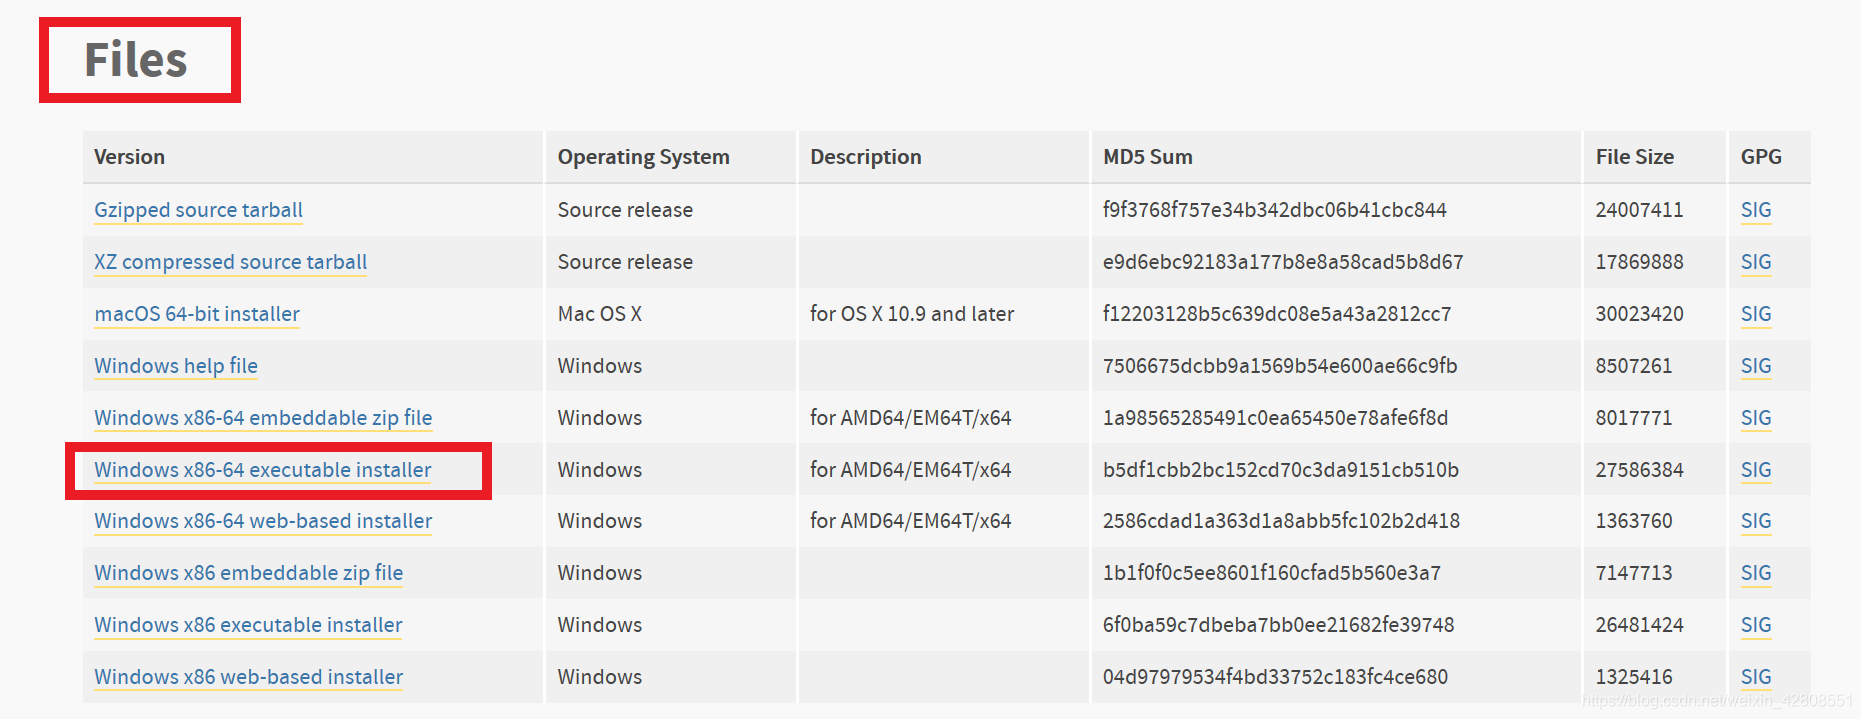The height and width of the screenshot is (719, 1861).
Task: Open Windows x86-64 web-based installer link
Action: [x=263, y=521]
